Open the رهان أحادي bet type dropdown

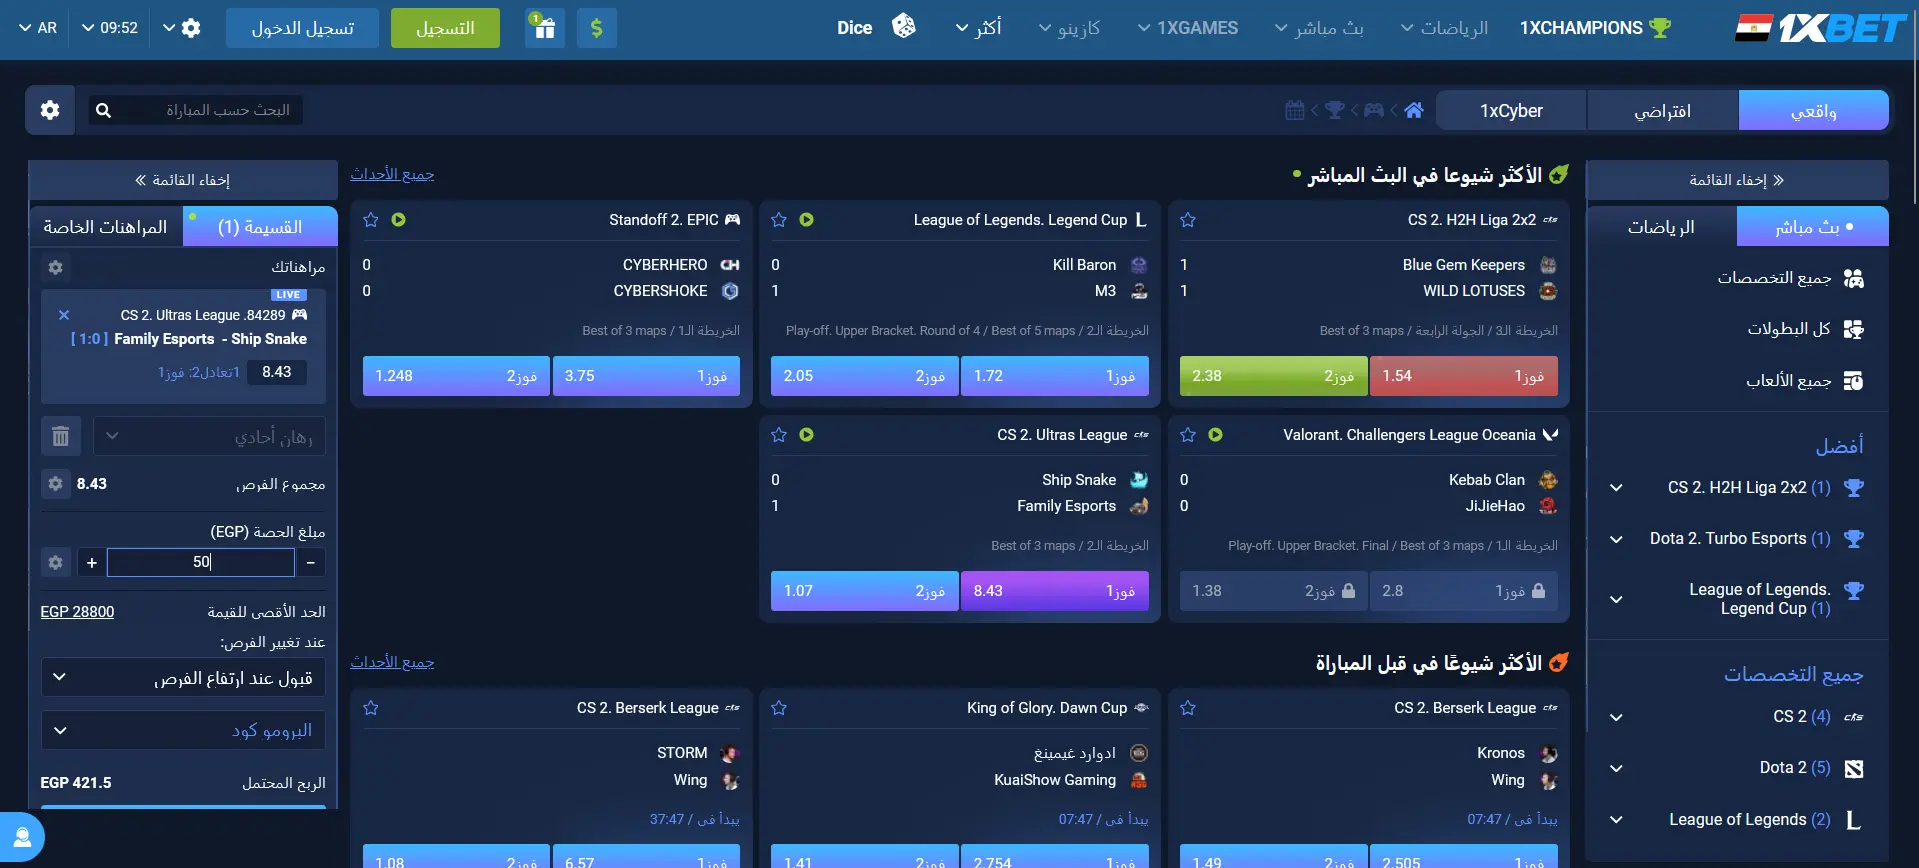pos(209,436)
